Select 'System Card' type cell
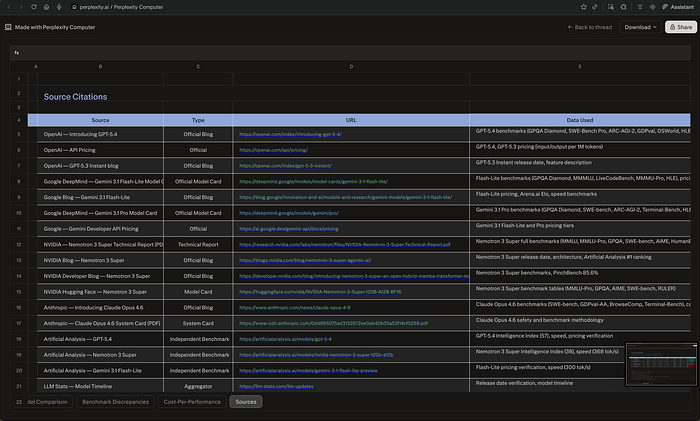This screenshot has height=421, width=700. click(x=198, y=323)
